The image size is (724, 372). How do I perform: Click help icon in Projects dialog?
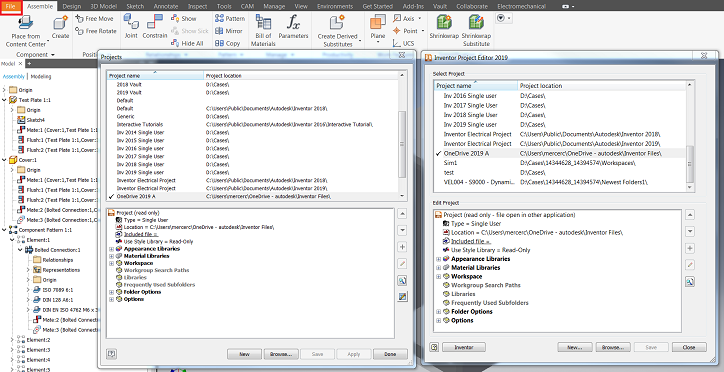pos(111,354)
